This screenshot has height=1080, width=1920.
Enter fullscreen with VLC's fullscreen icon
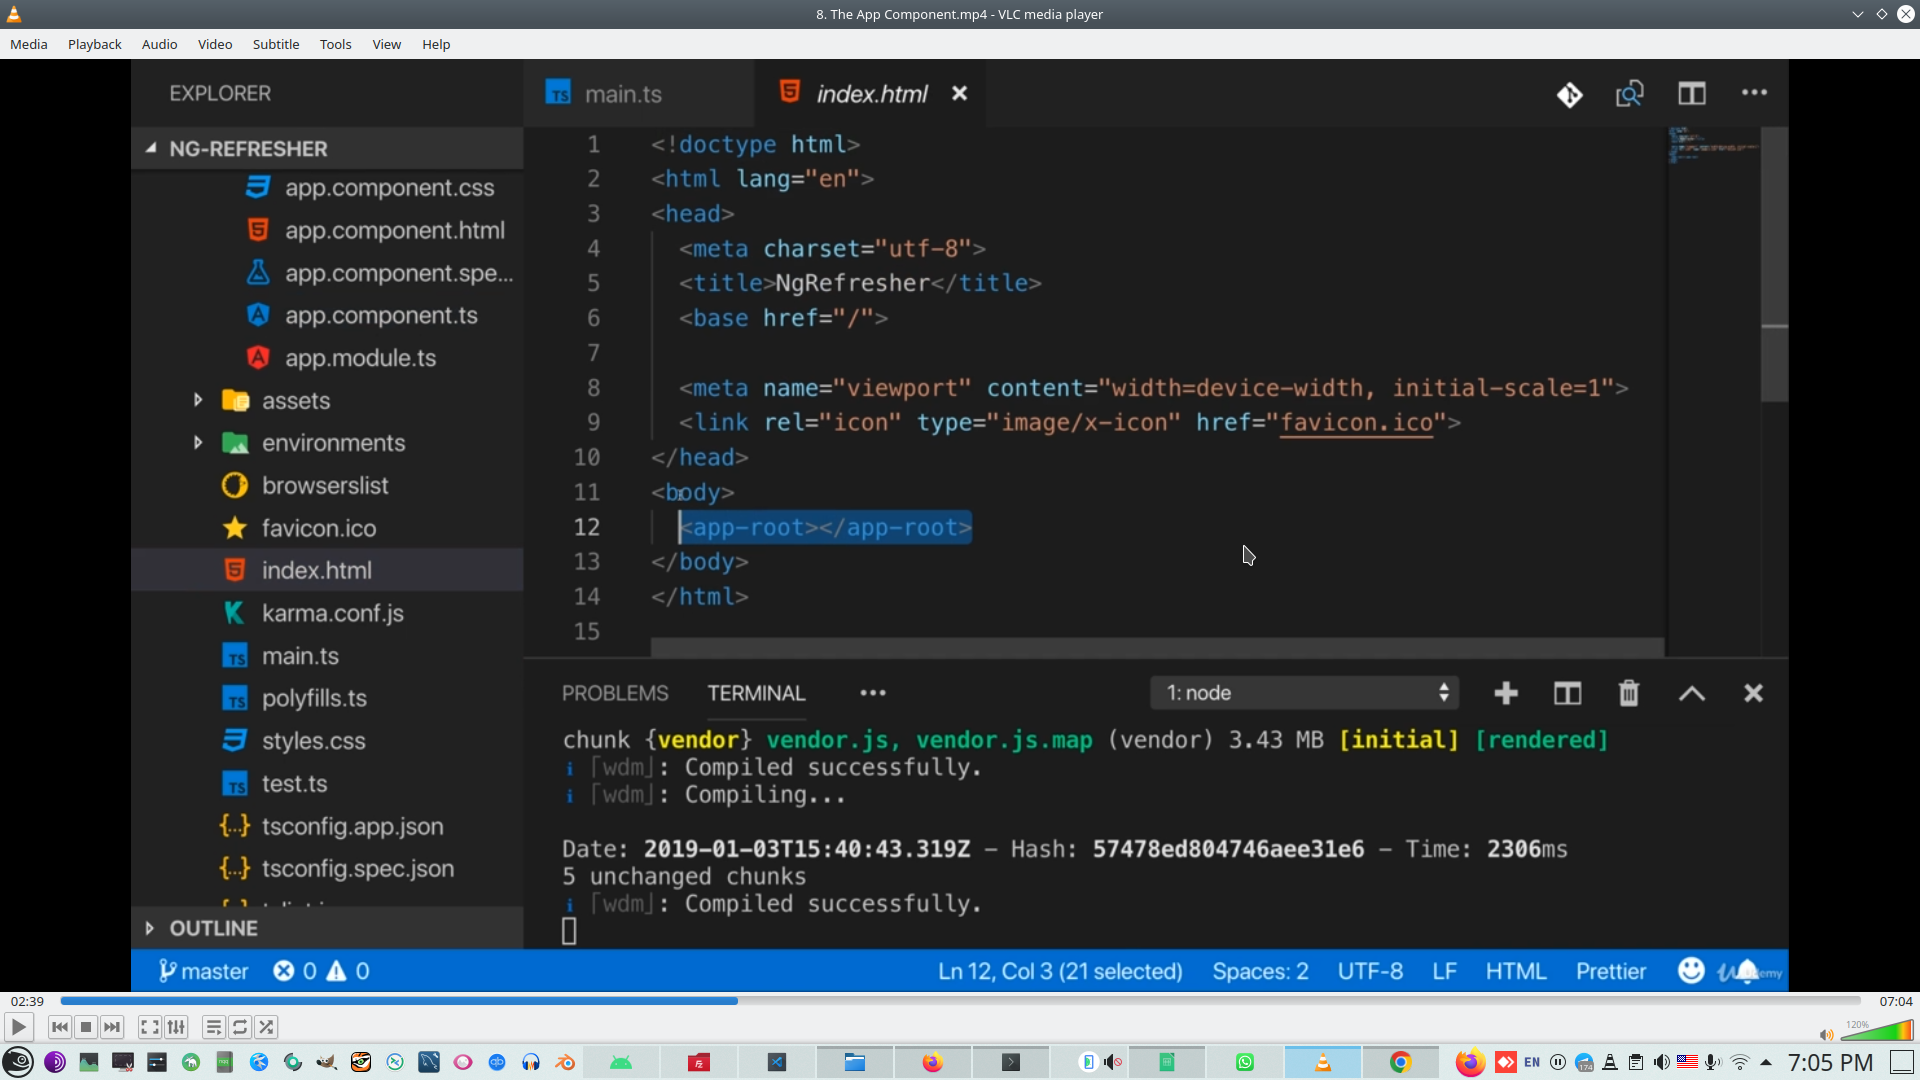click(x=149, y=1027)
